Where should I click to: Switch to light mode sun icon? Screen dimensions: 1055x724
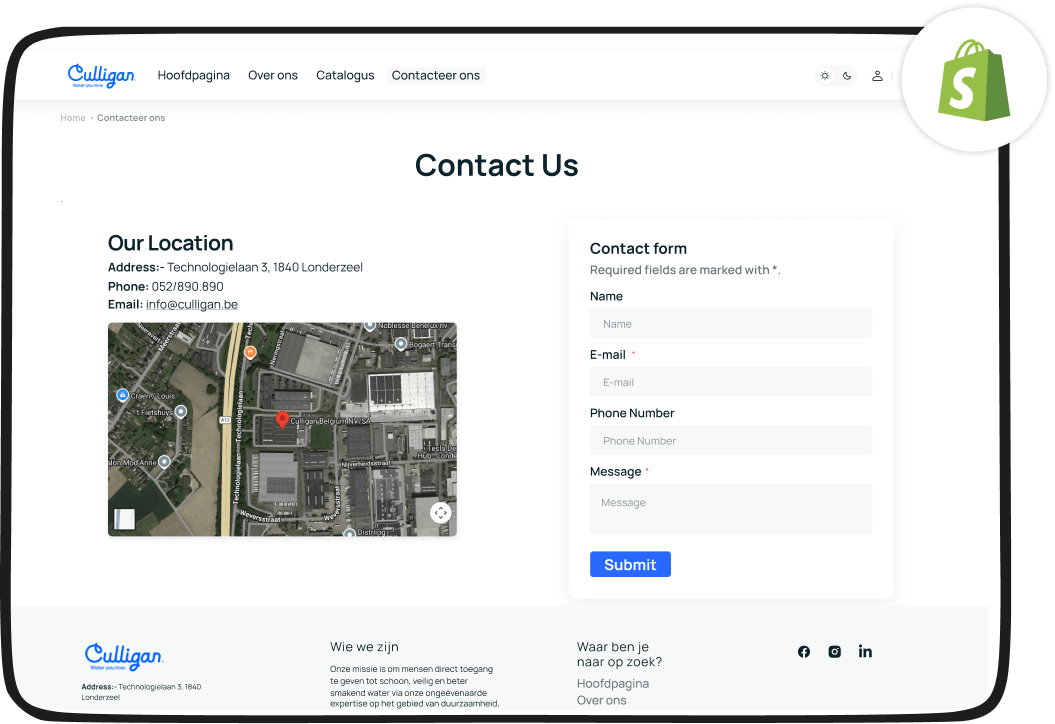[825, 76]
